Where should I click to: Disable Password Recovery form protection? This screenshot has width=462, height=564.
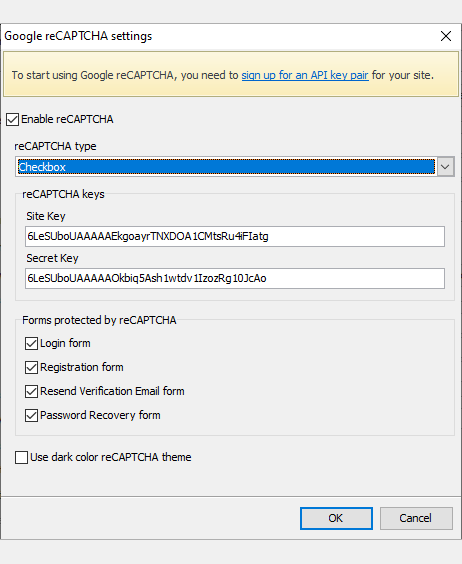pos(31,415)
